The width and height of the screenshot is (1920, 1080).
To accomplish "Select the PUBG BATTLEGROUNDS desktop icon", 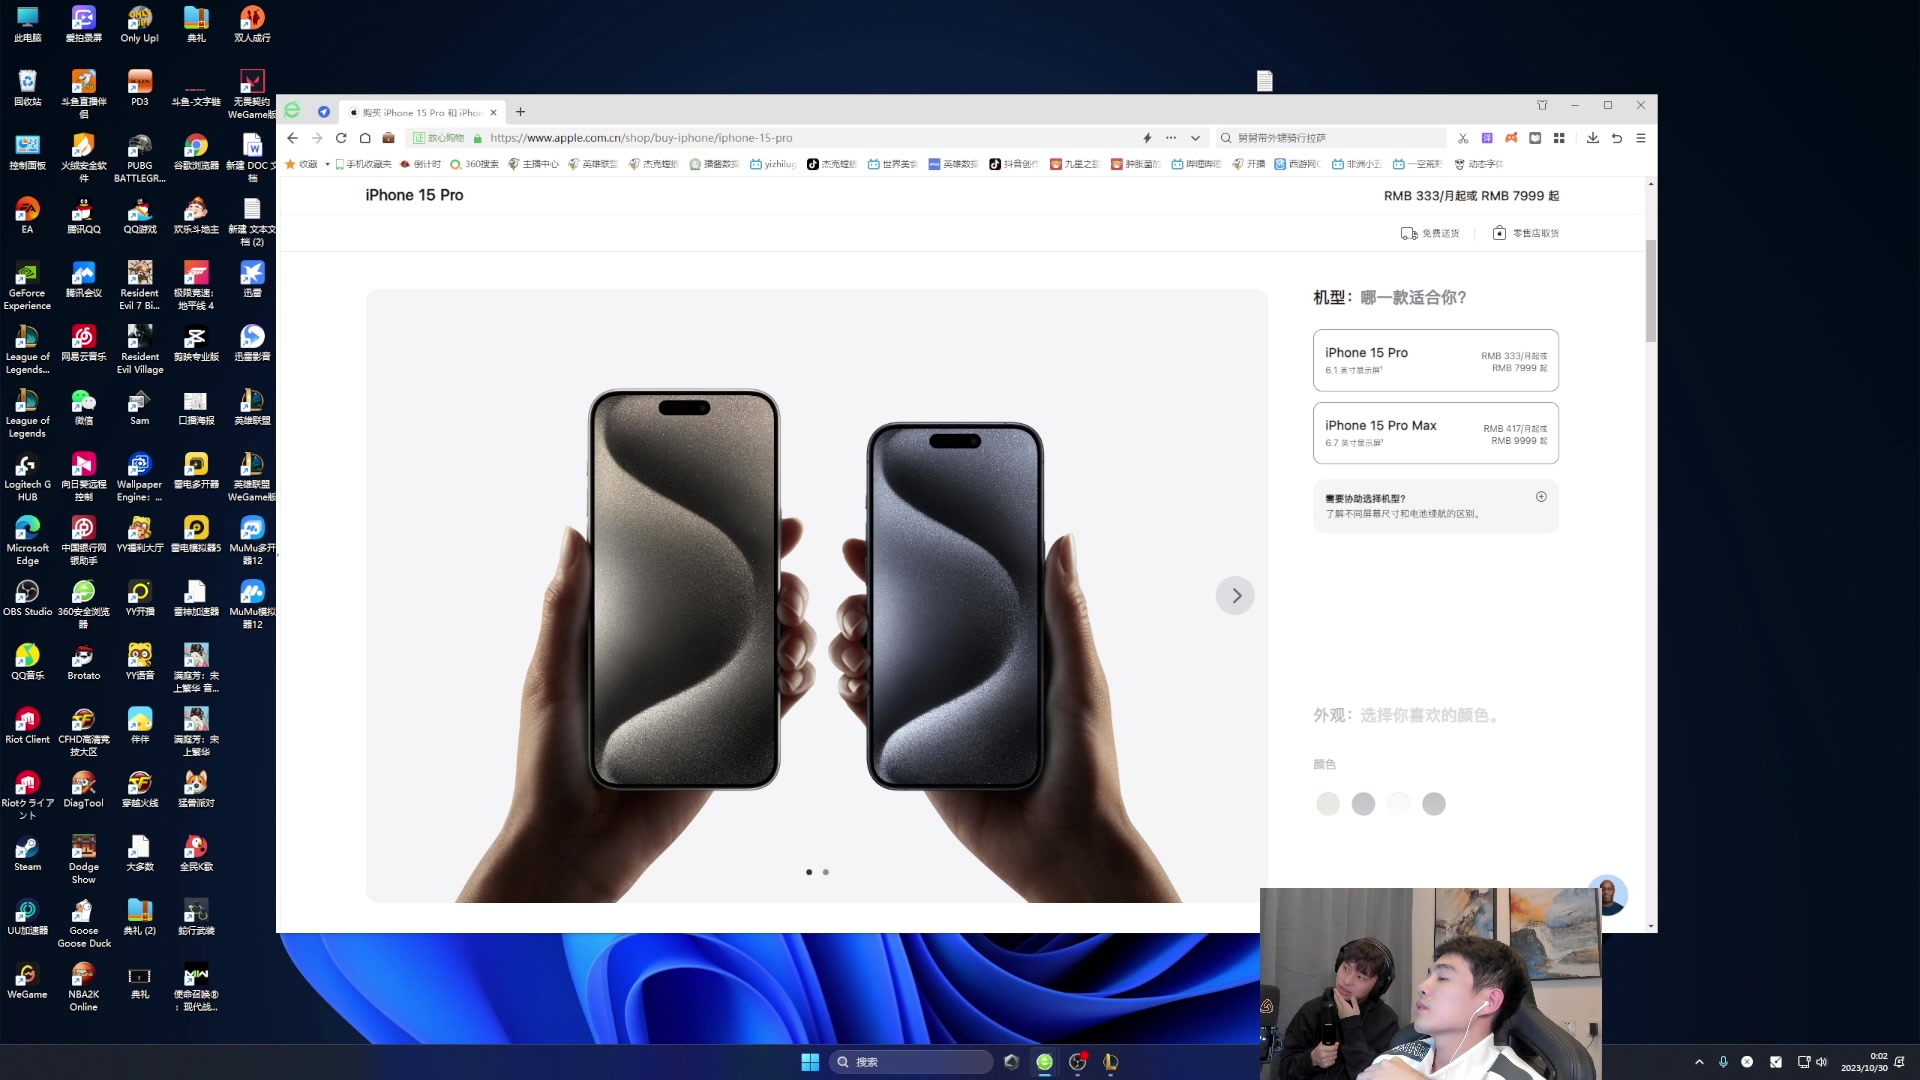I will click(x=140, y=158).
